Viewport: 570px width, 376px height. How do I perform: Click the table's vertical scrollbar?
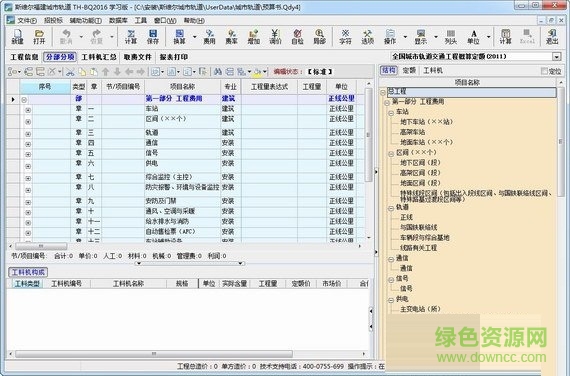(368, 135)
